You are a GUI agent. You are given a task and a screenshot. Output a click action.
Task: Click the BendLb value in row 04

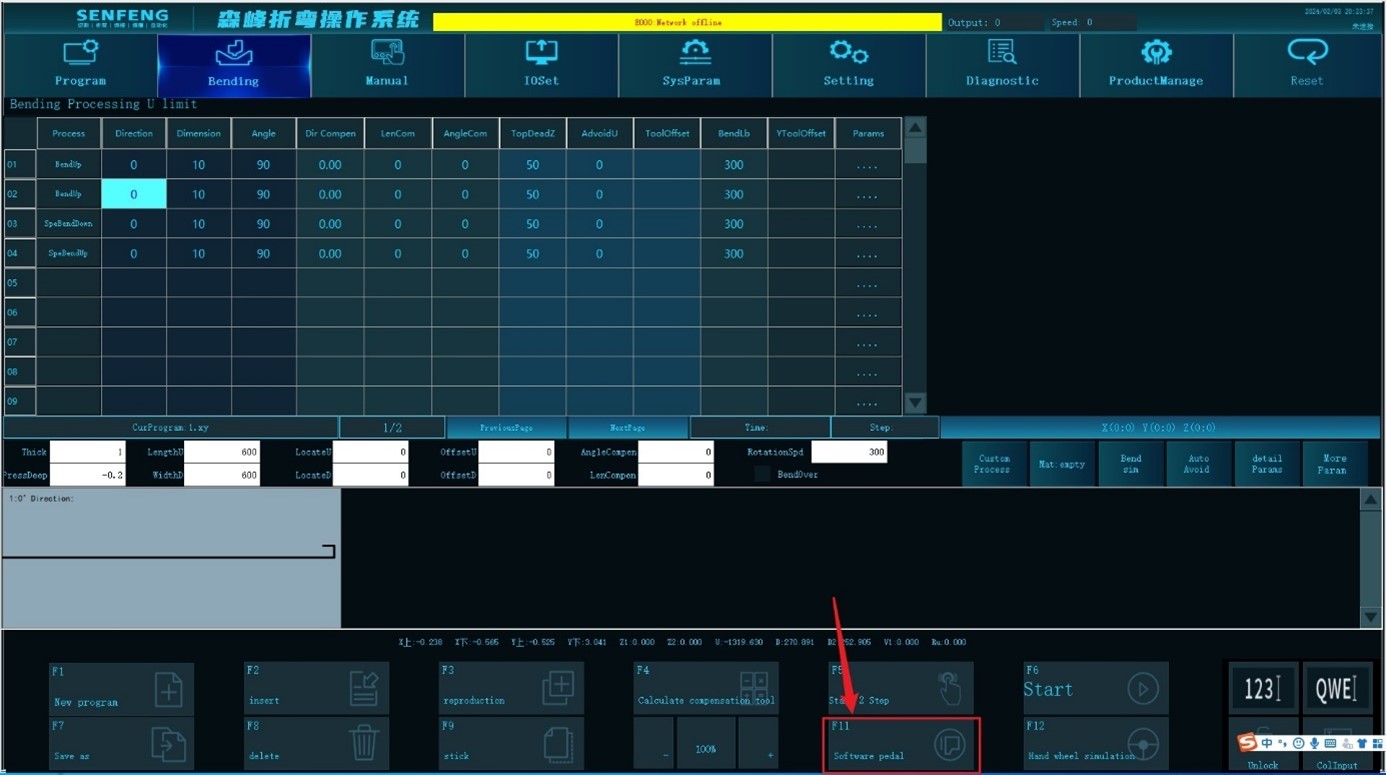(734, 254)
